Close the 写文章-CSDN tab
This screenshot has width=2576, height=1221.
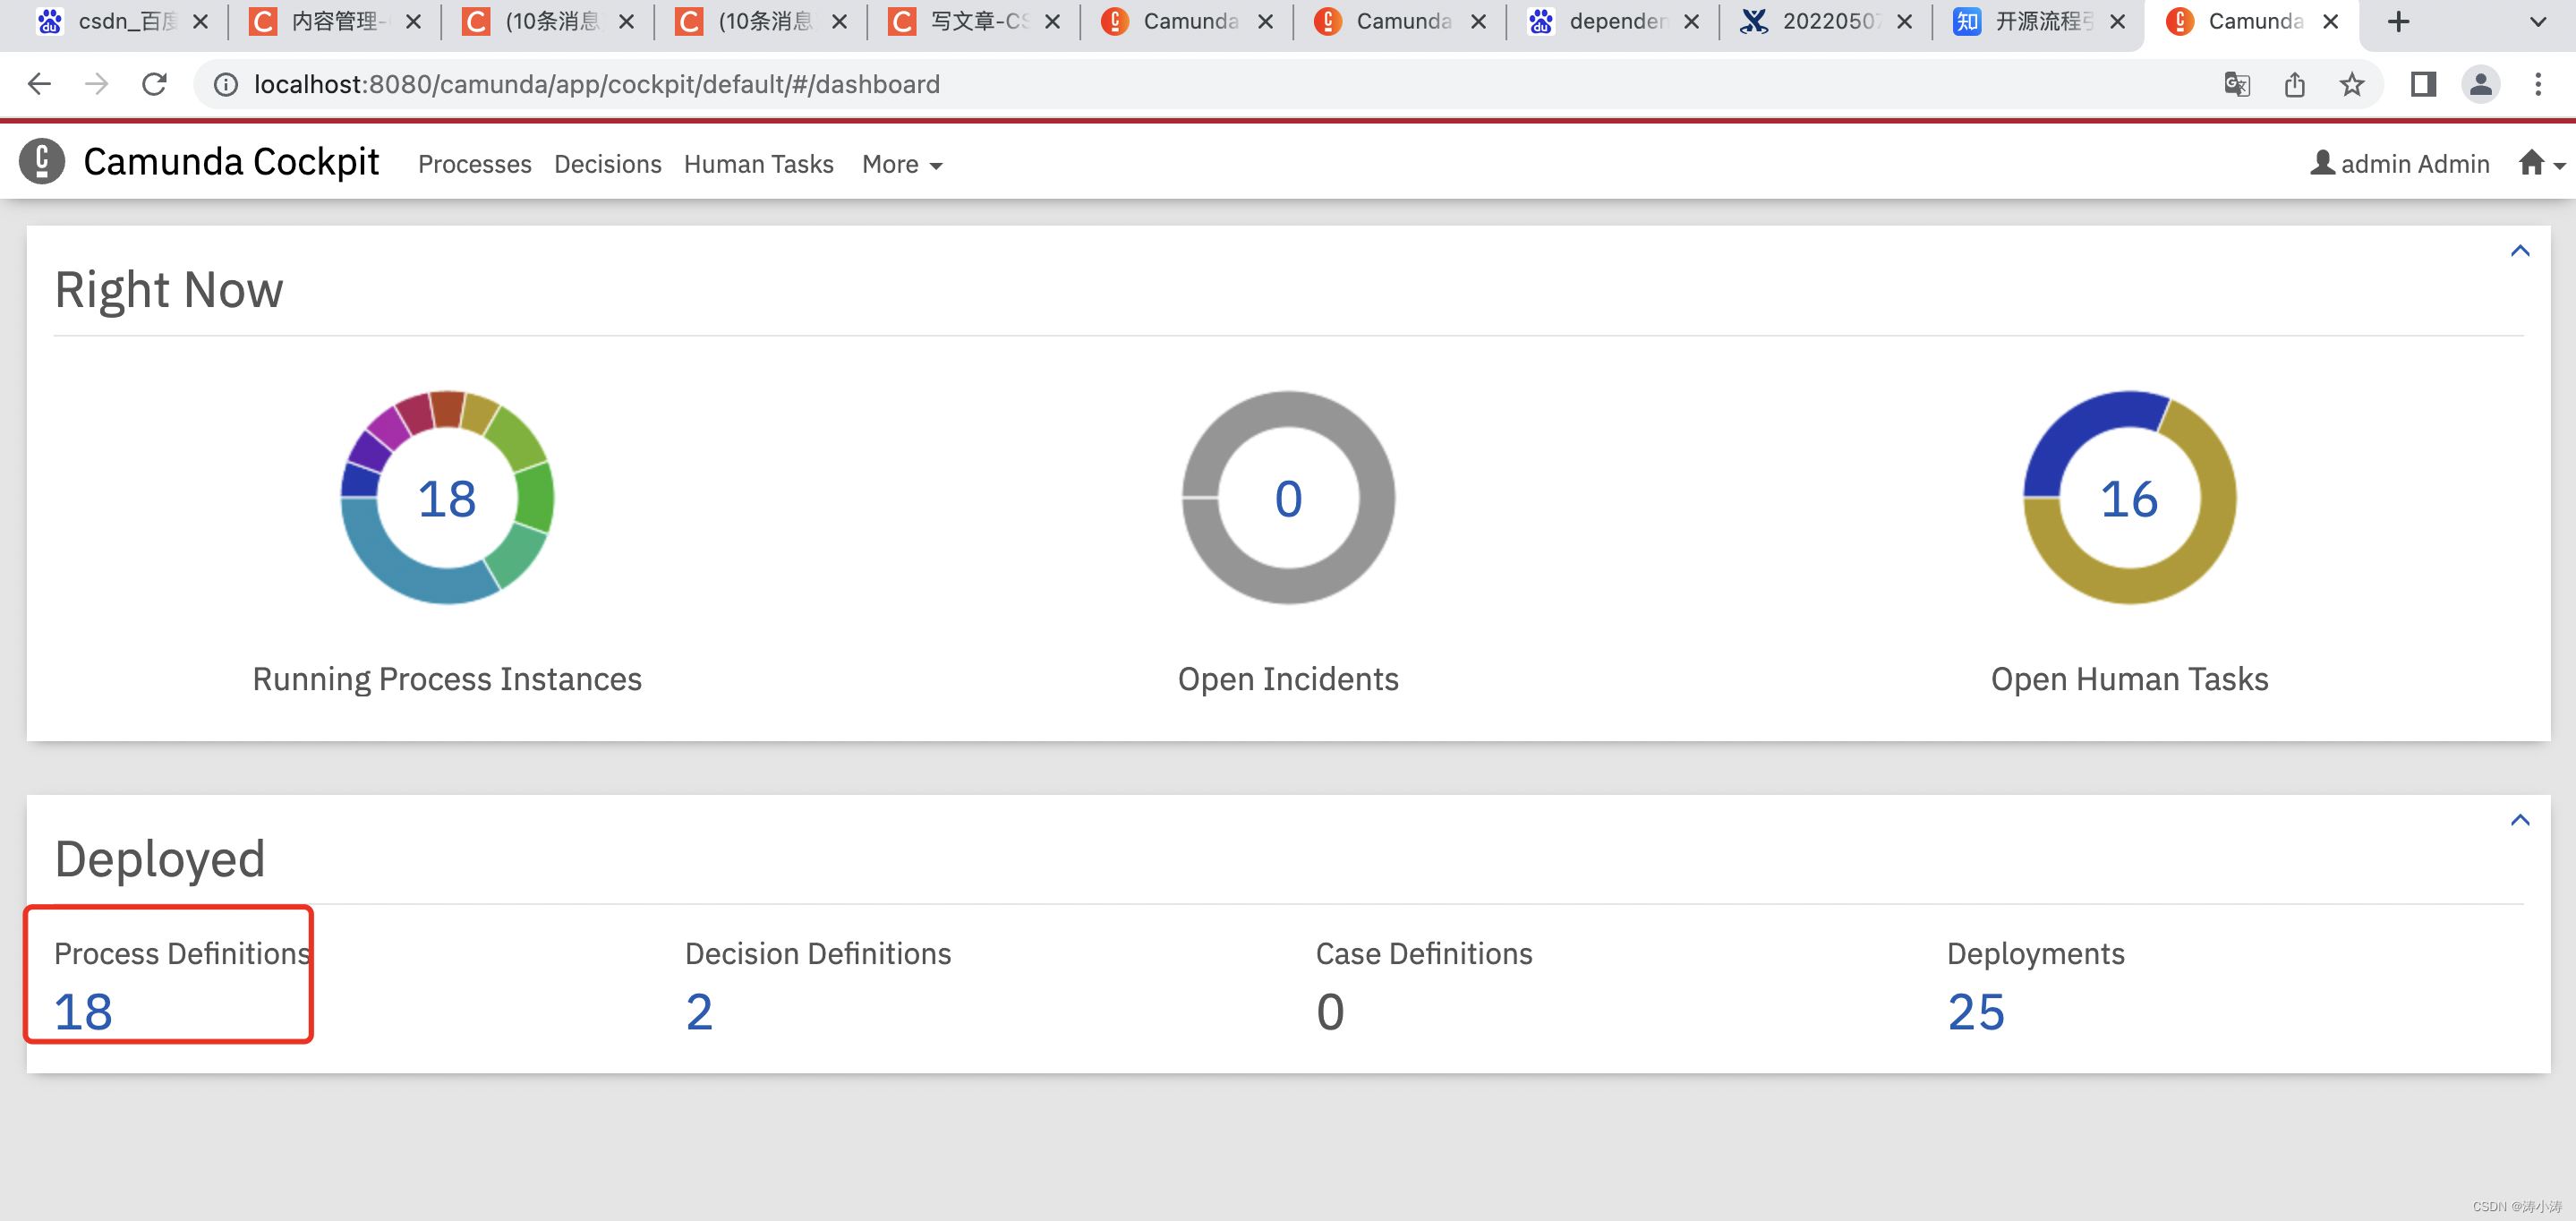[x=1052, y=22]
